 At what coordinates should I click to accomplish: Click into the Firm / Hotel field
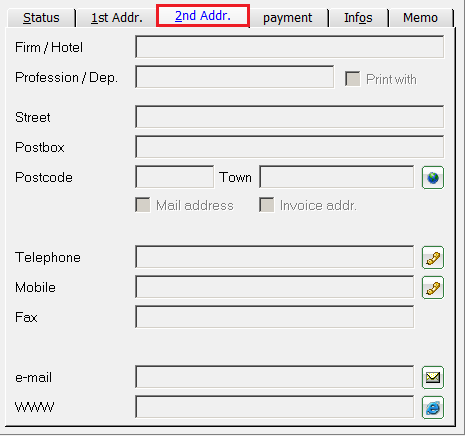point(290,47)
